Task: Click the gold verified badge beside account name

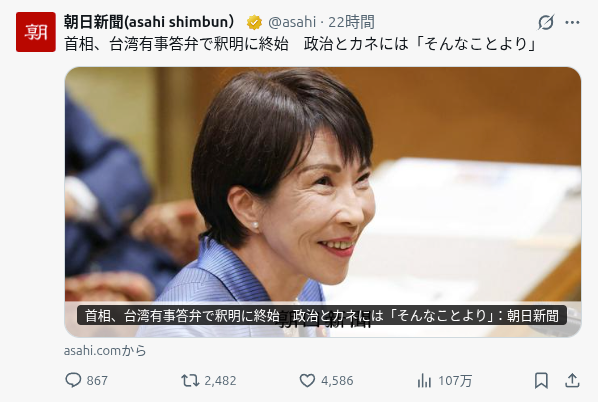Action: point(254,22)
